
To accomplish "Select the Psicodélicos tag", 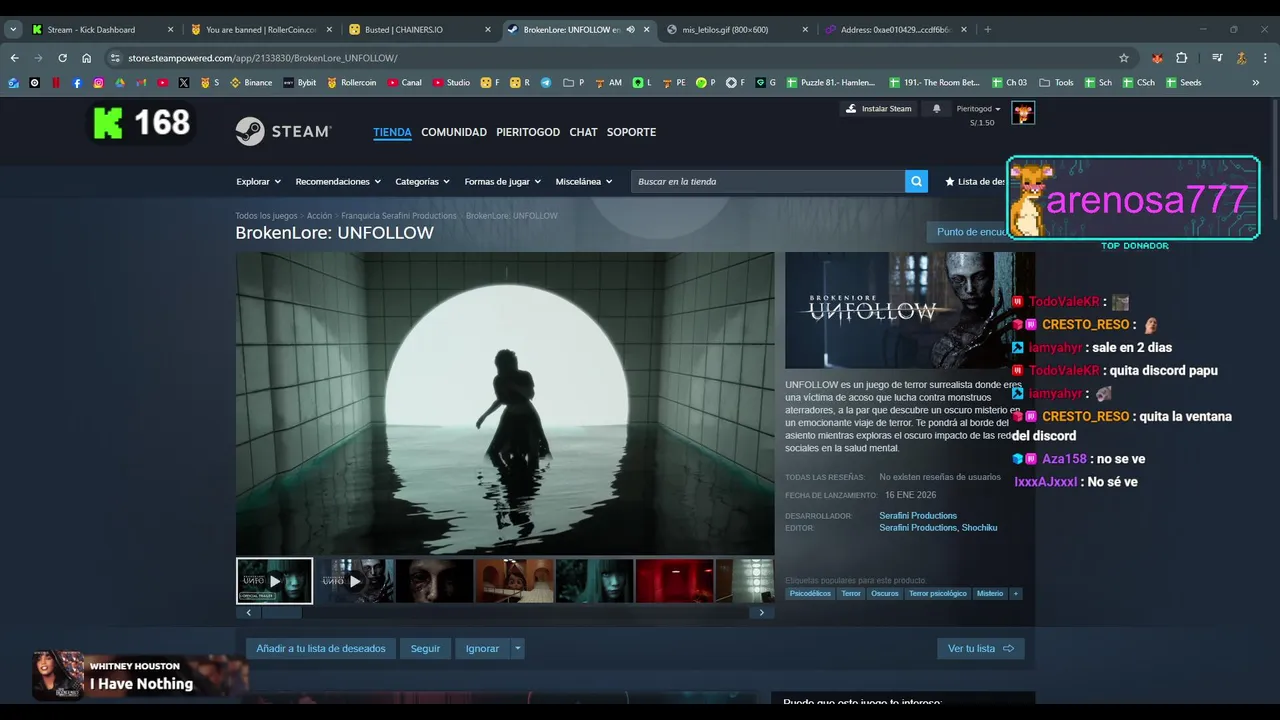I will click(x=810, y=593).
